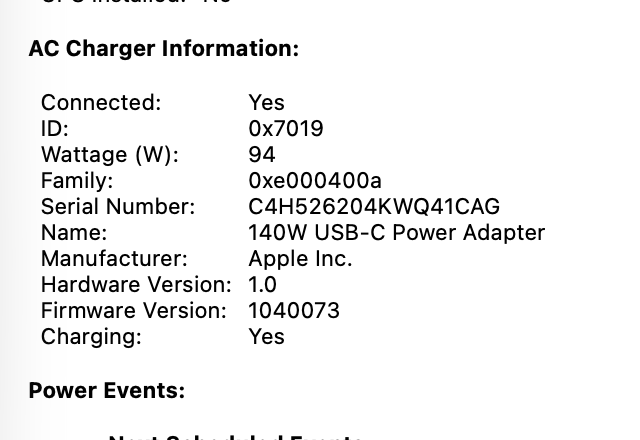Click the Manufacturer label

coord(113,259)
